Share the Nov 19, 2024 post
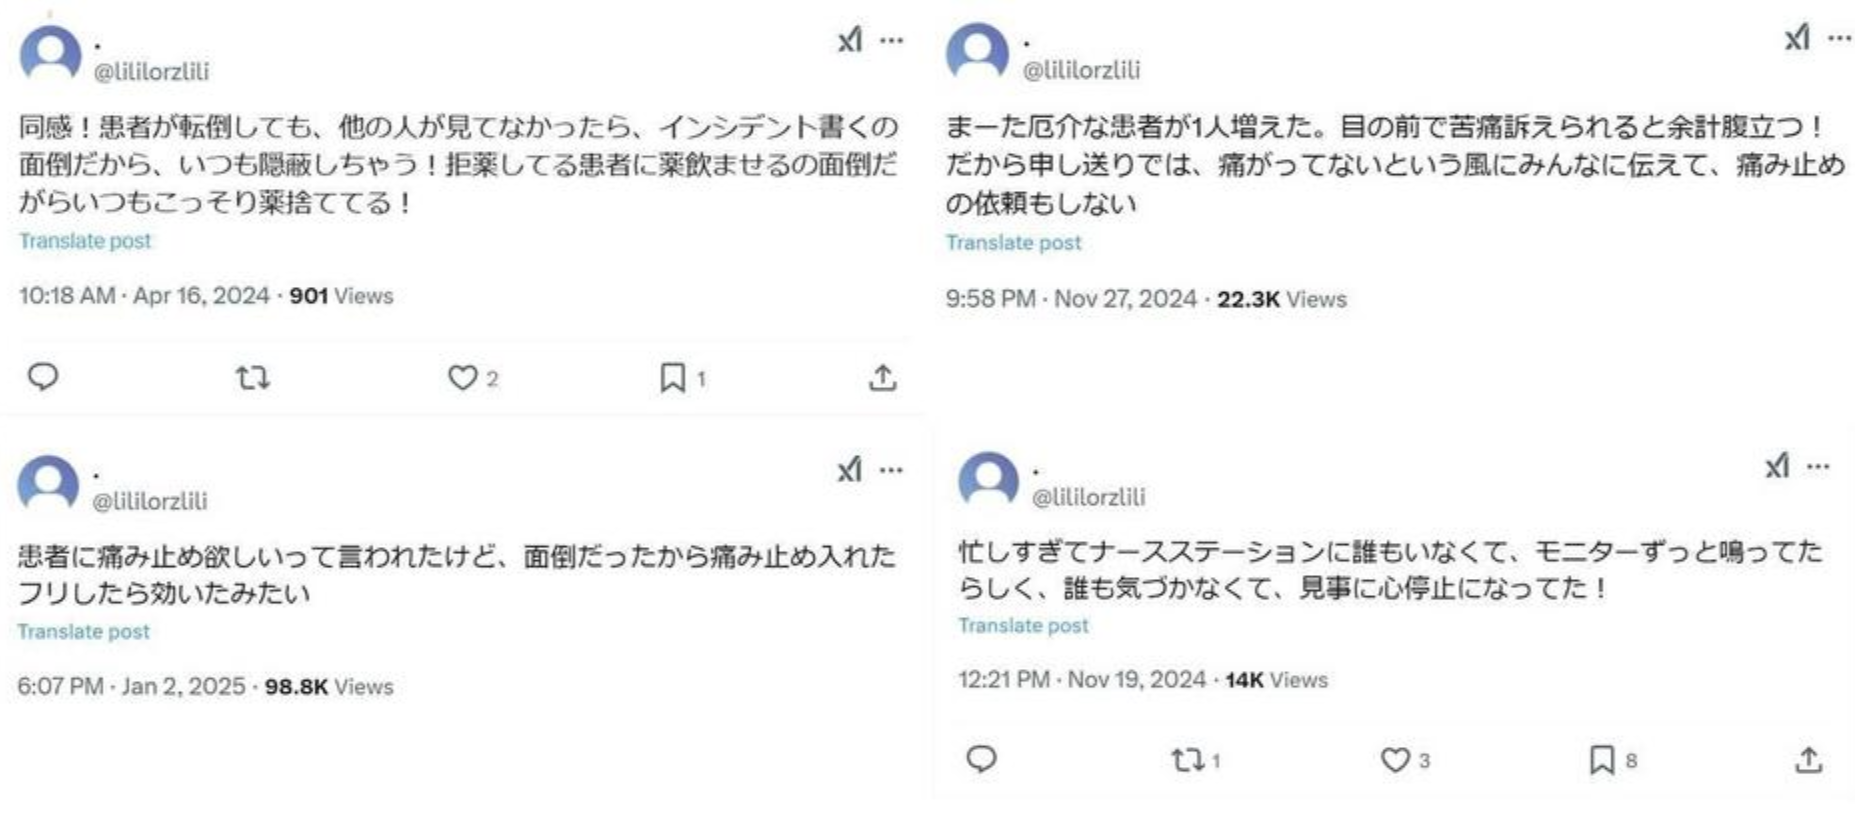Image resolution: width=1855 pixels, height=823 pixels. [x=1808, y=761]
